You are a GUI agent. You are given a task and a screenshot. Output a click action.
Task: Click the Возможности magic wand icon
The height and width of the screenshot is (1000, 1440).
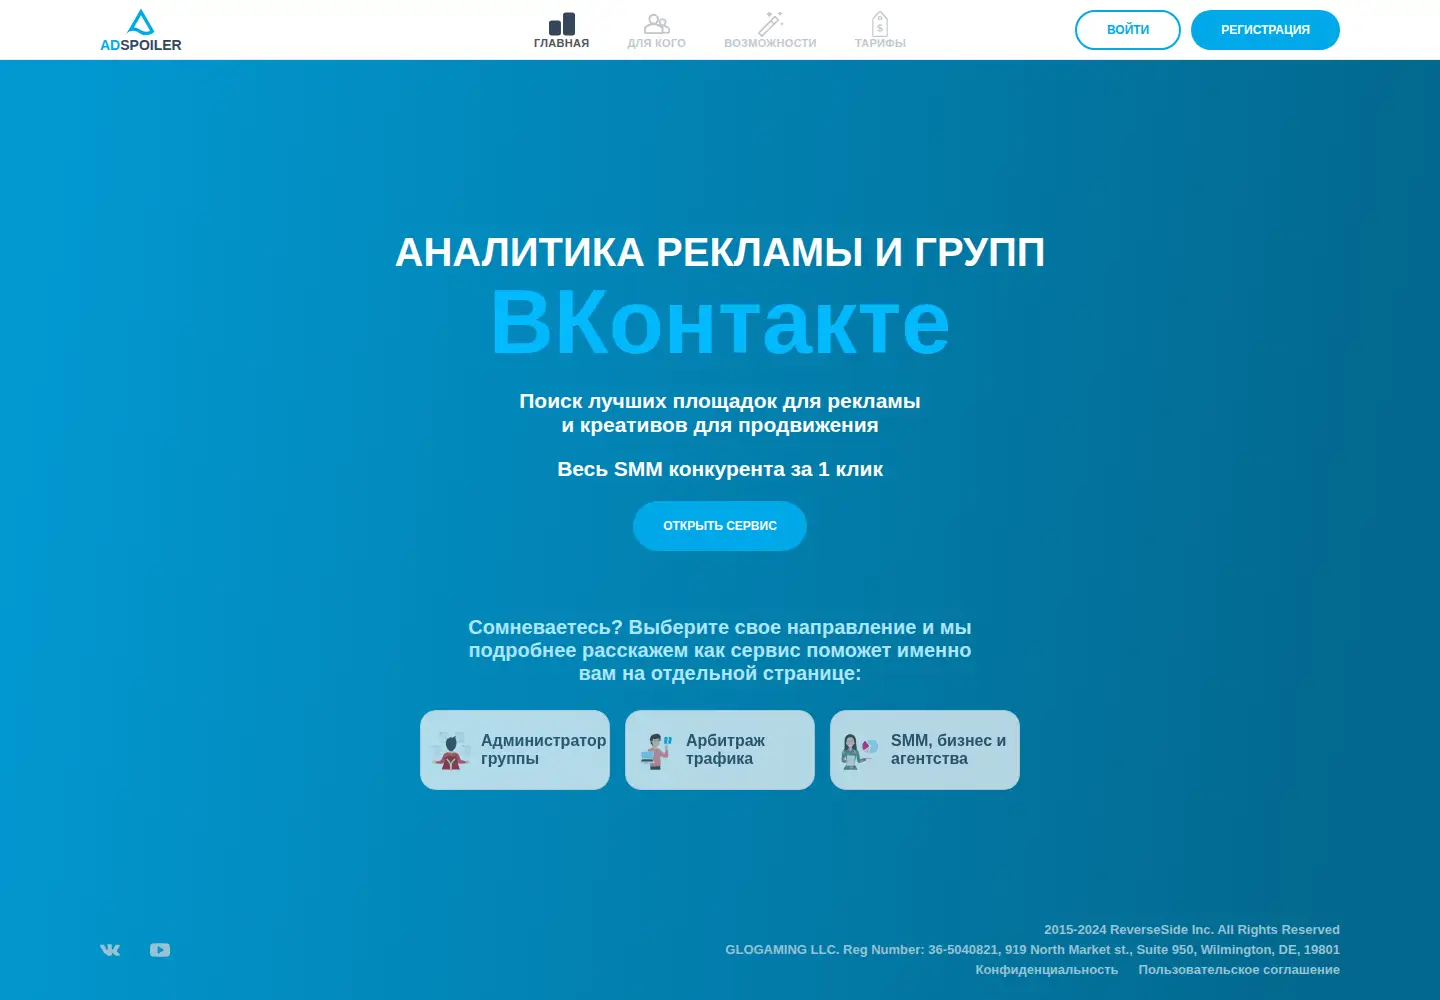click(x=770, y=24)
